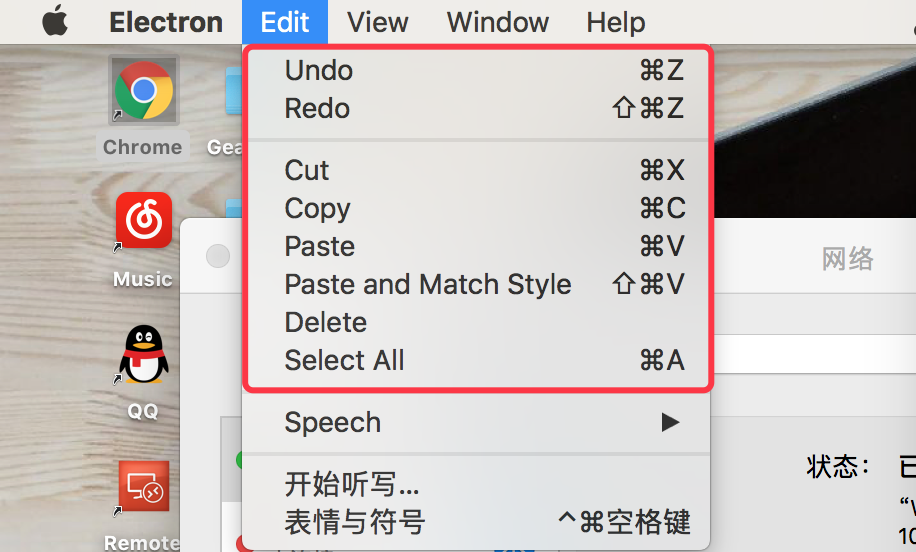Choose Undo from the Edit menu
This screenshot has height=552, width=916.
click(x=477, y=71)
